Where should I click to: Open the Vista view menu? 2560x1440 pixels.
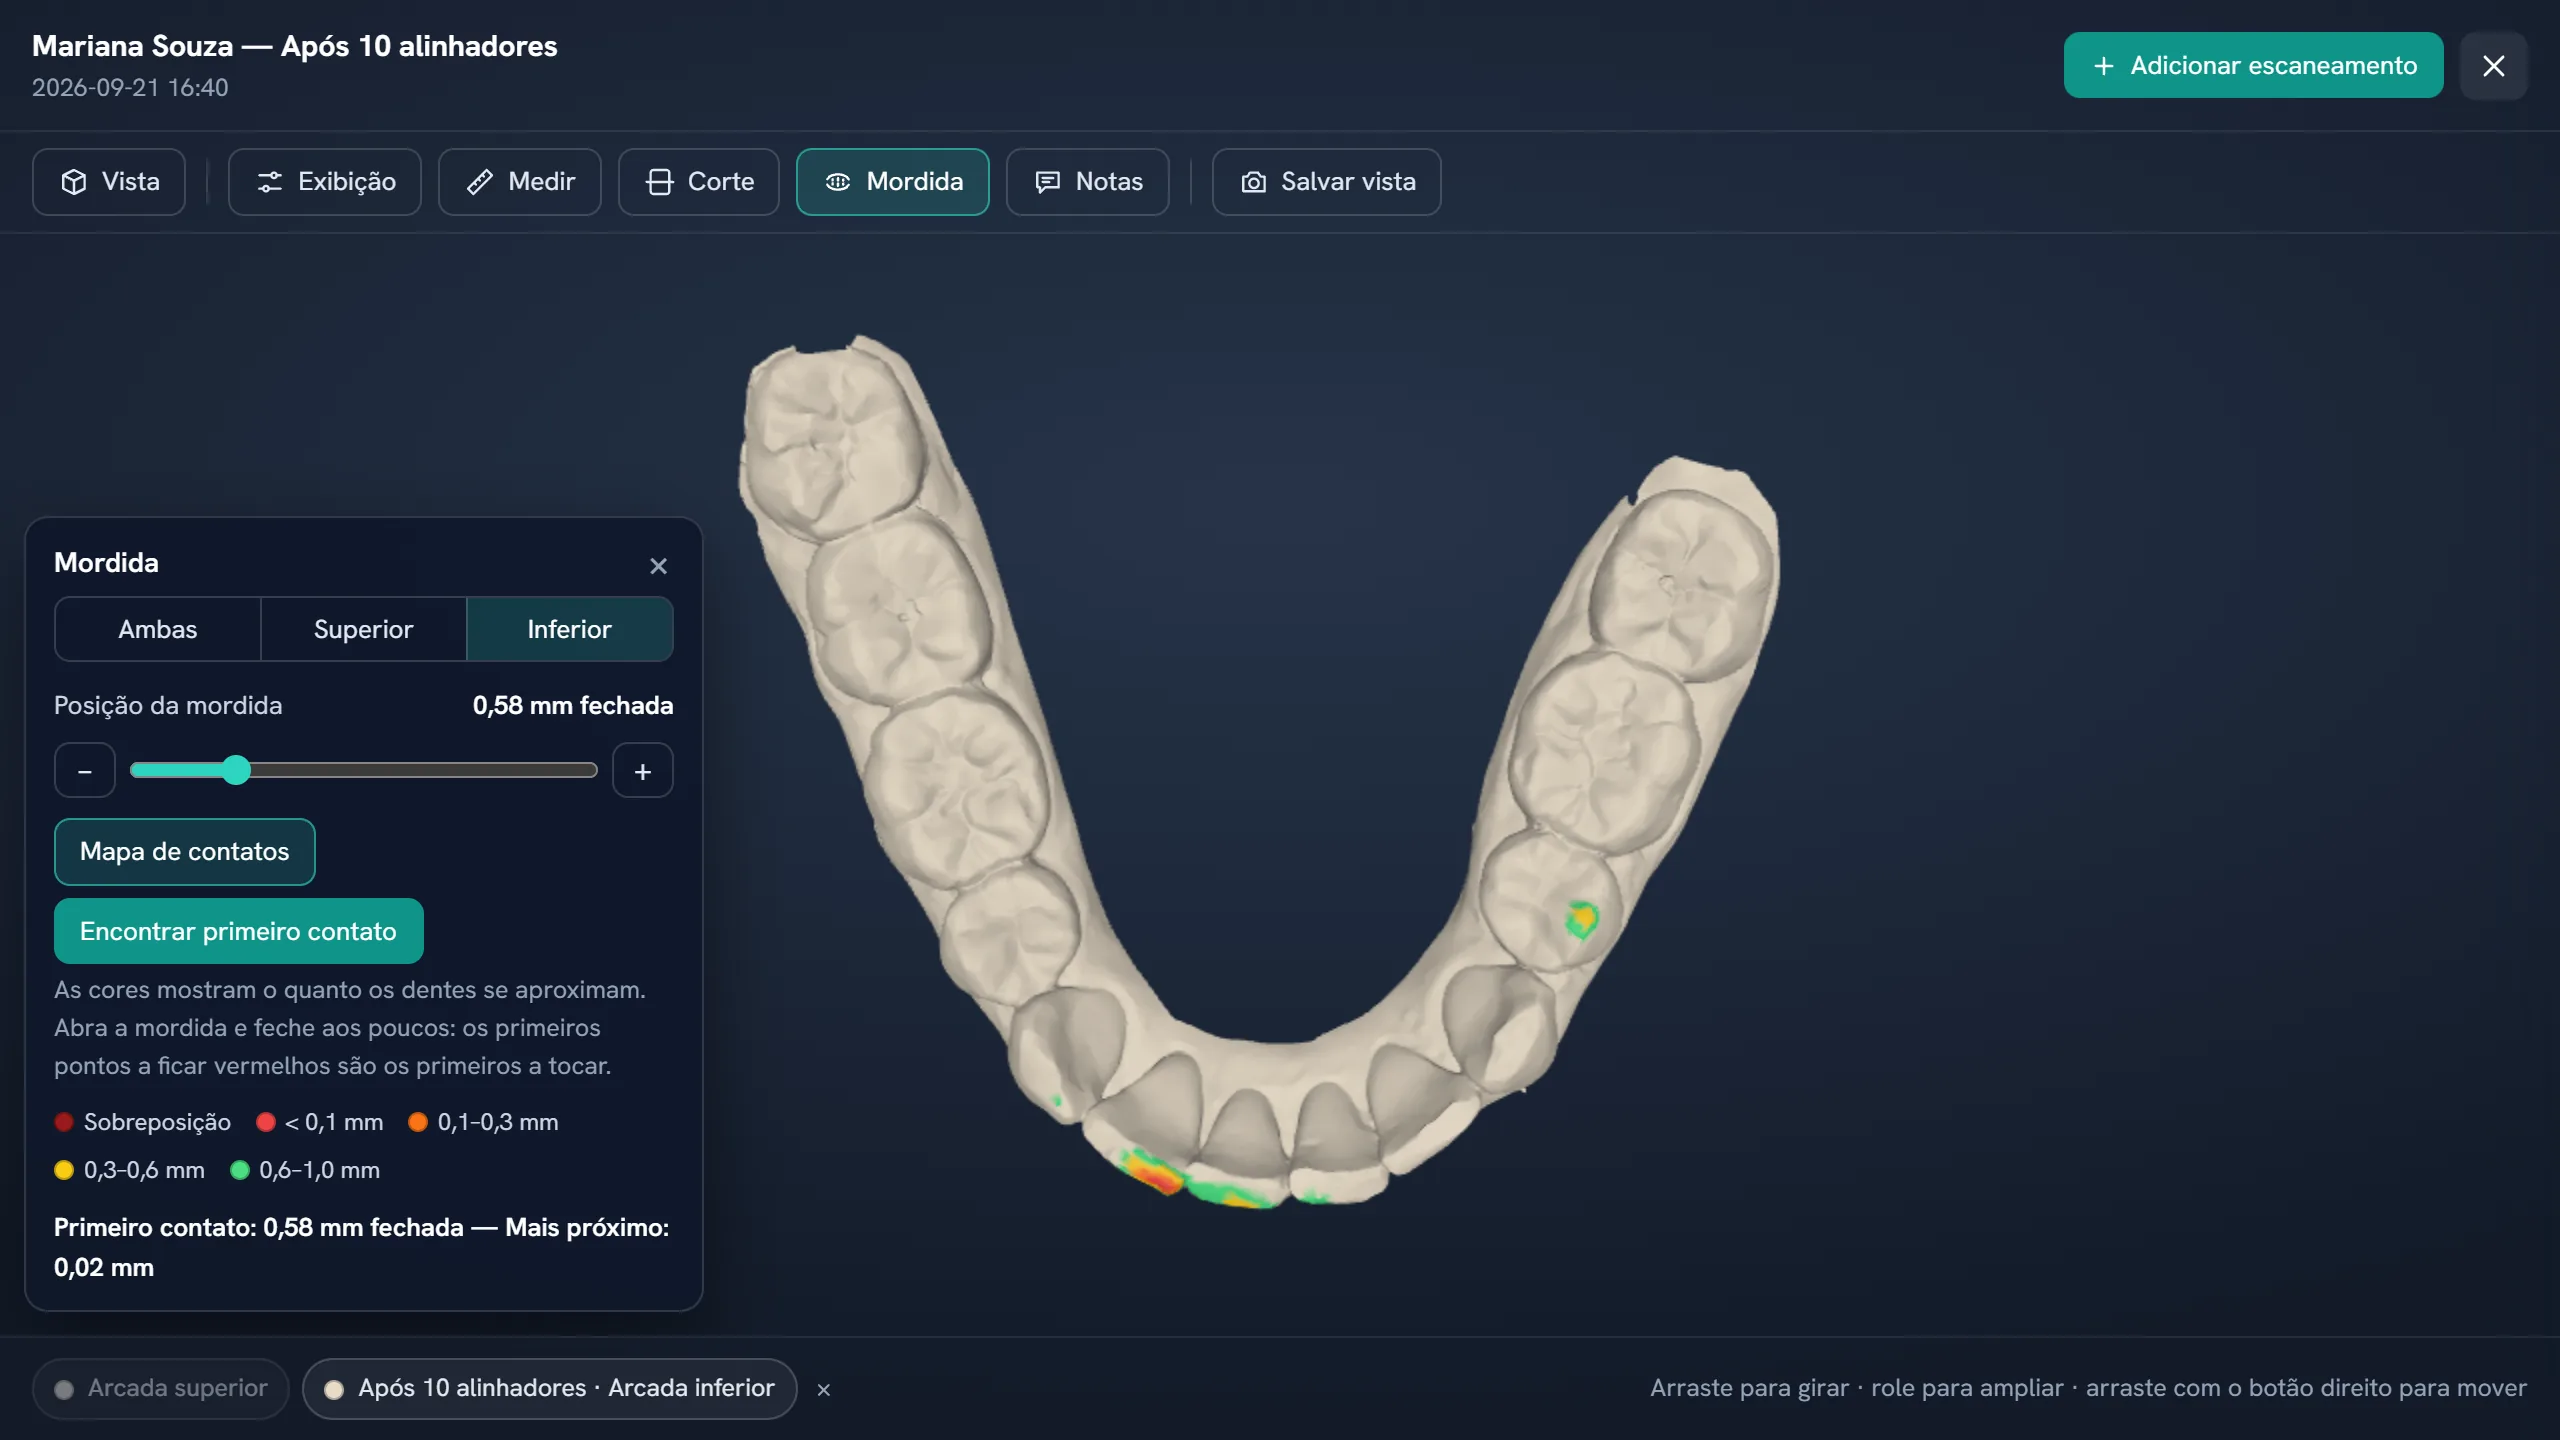tap(109, 182)
